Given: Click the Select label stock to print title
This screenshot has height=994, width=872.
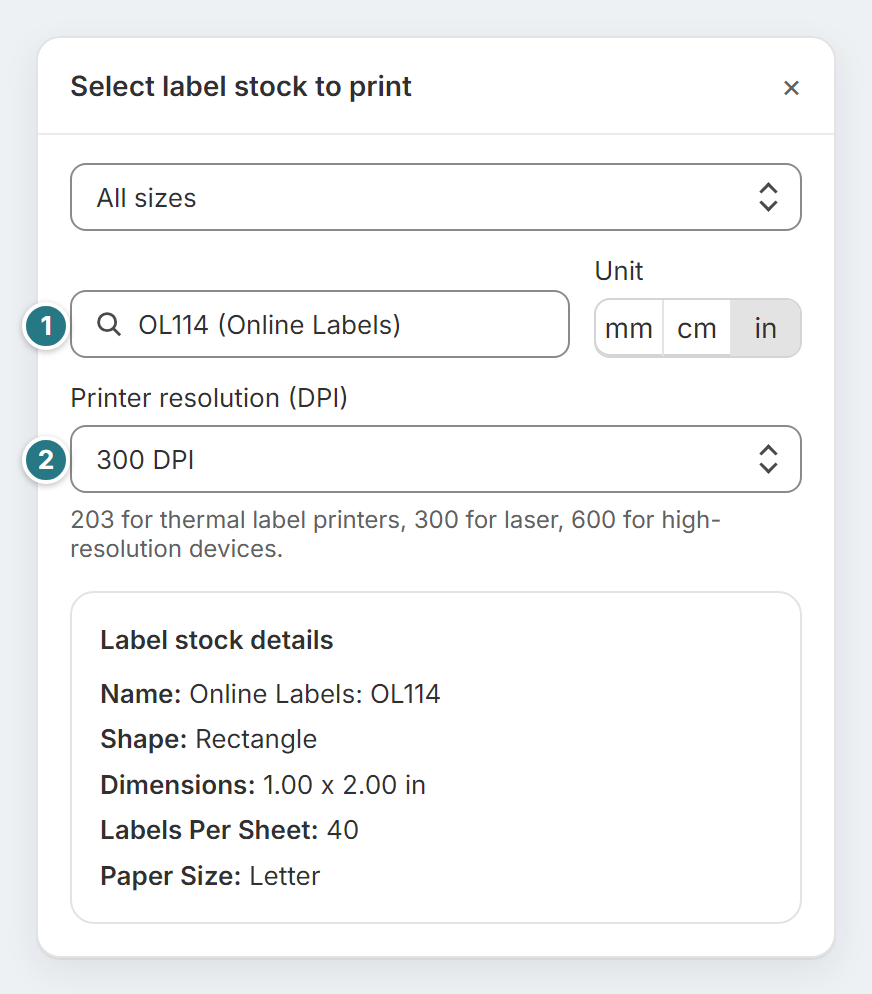Looking at the screenshot, I should 241,87.
